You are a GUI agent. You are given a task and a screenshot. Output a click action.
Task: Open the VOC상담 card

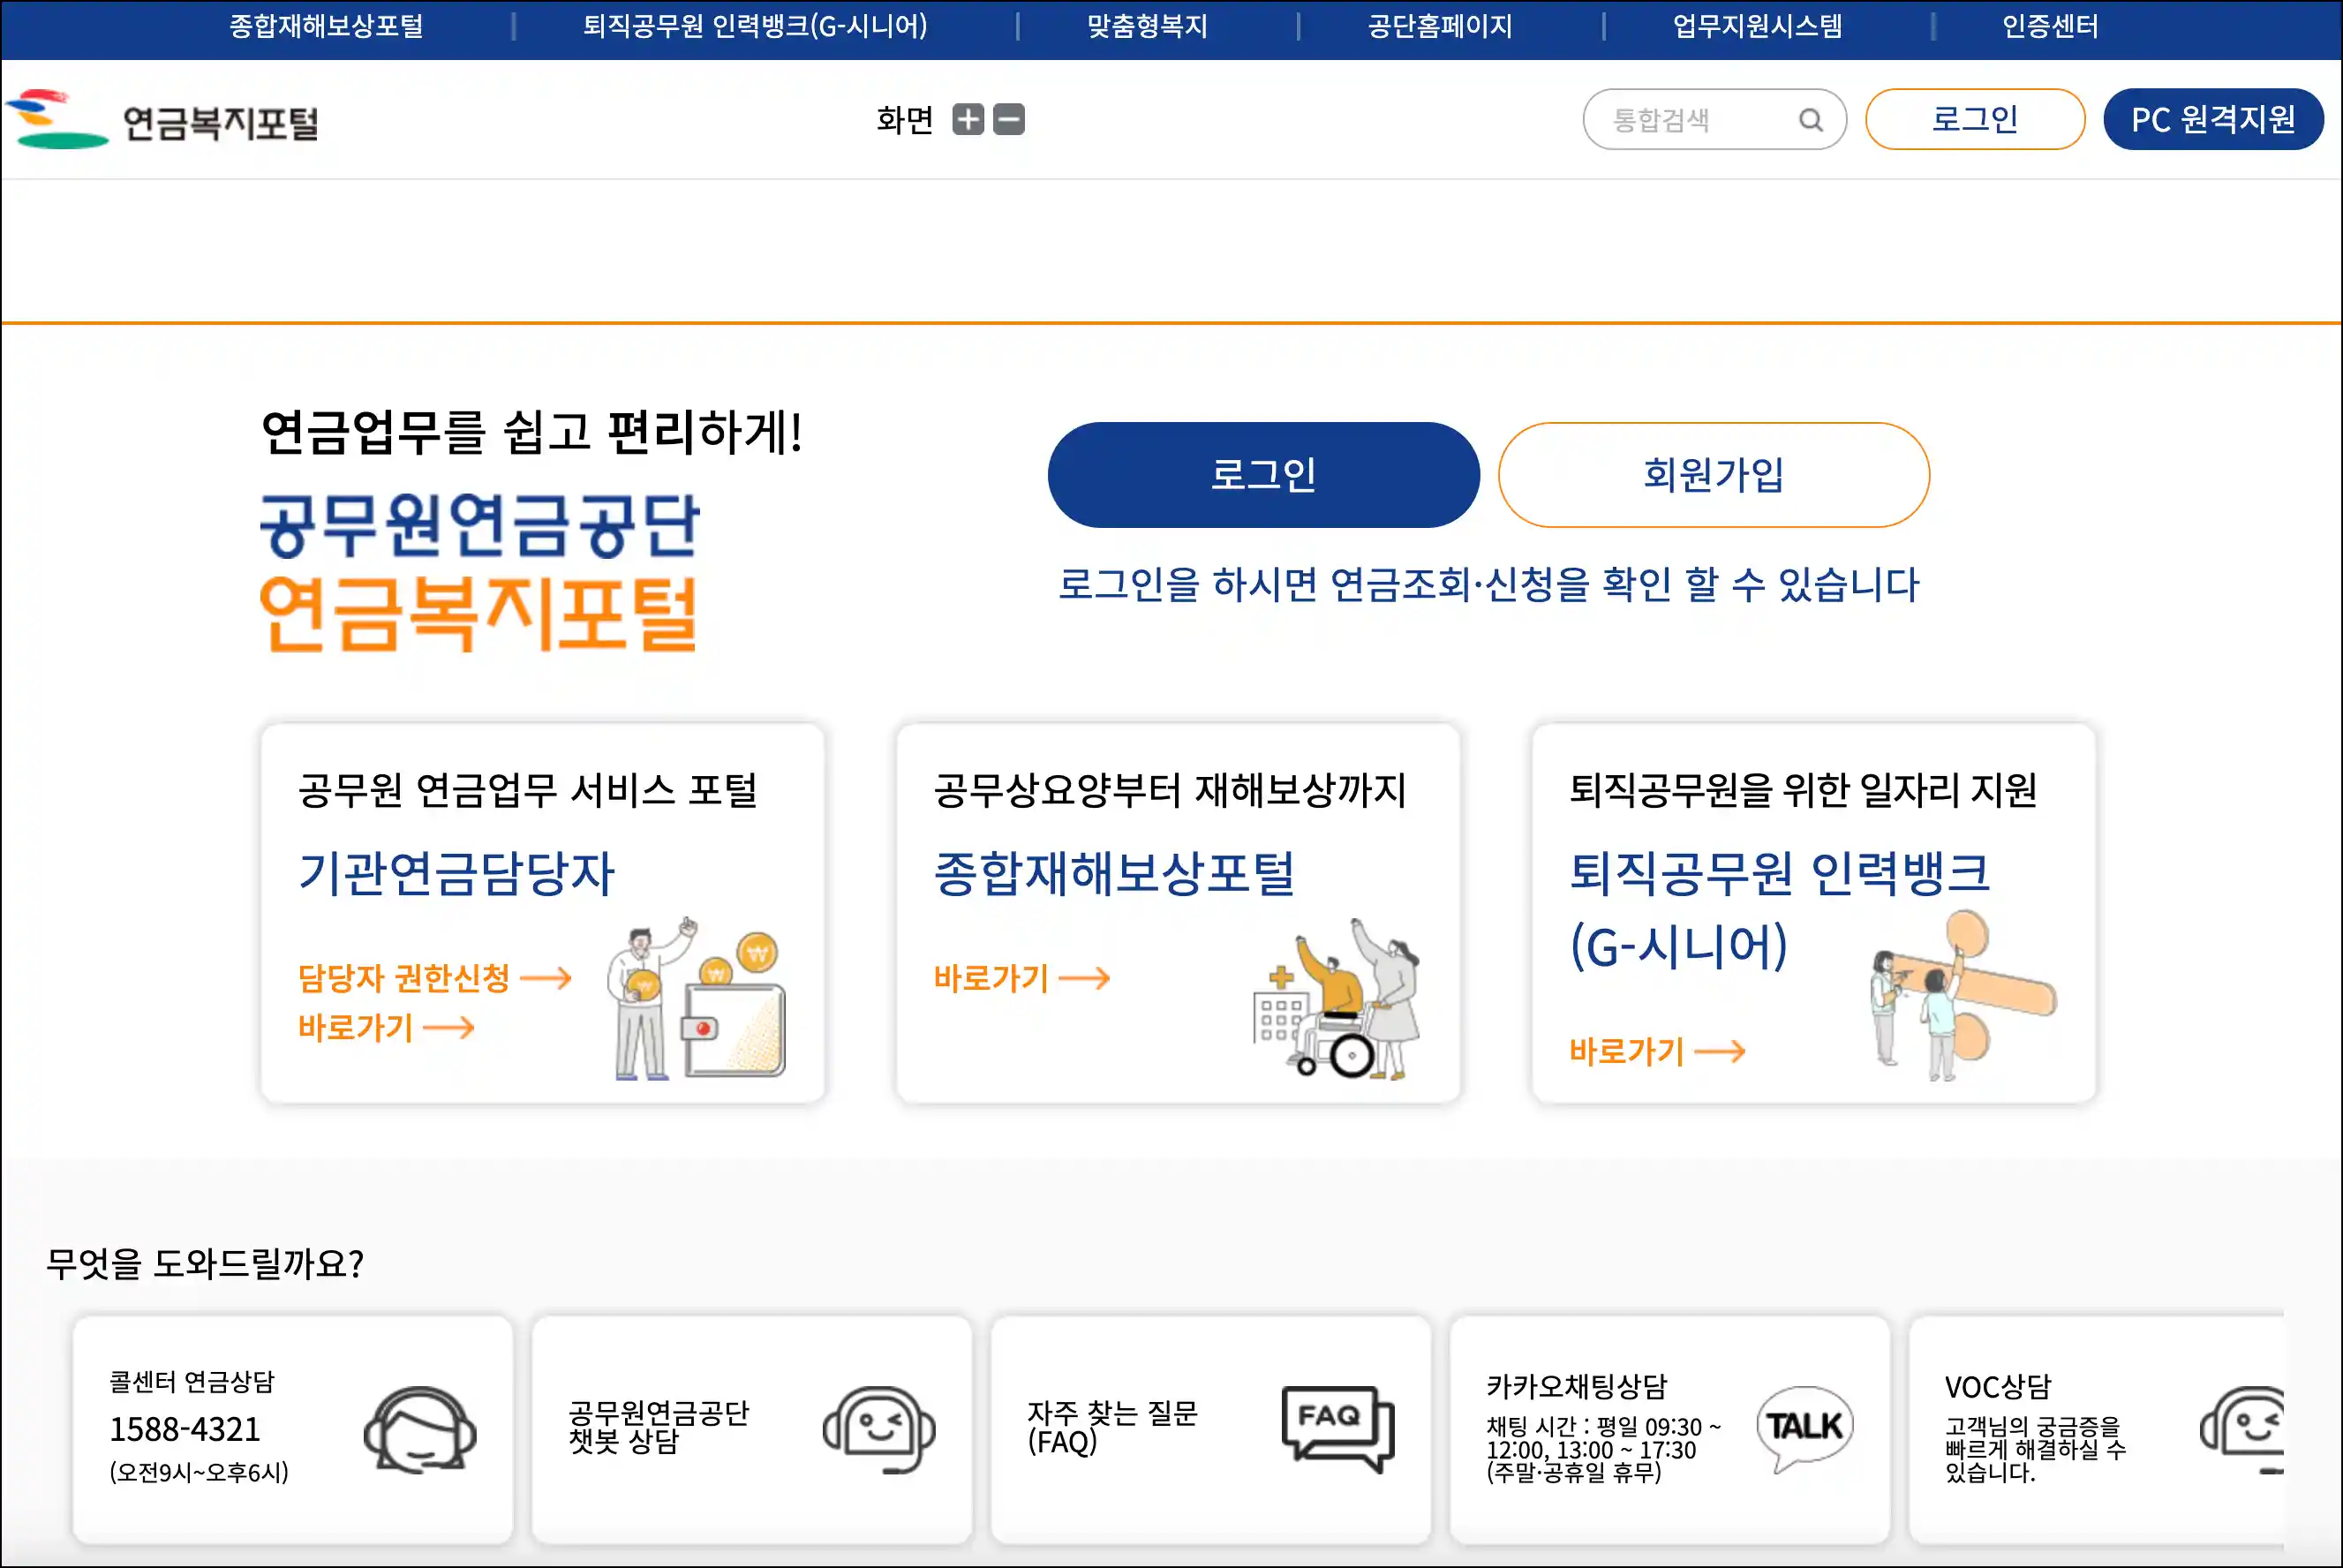coord(2096,1429)
